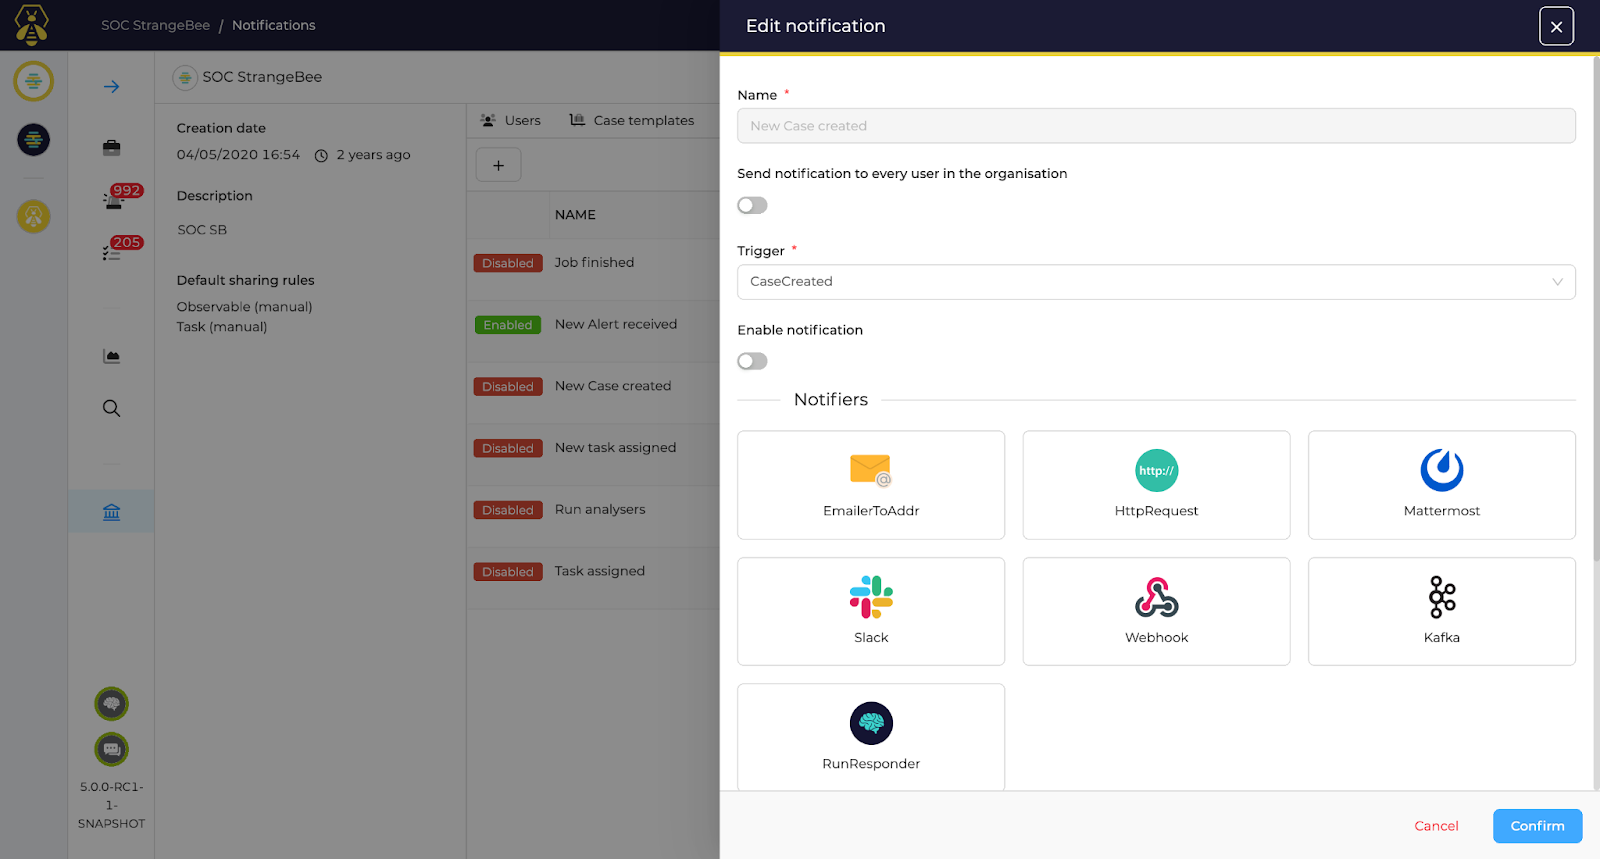Screen dimensions: 1600x859
Task: Open the Search magnifier icon in sidebar
Action: coord(111,408)
